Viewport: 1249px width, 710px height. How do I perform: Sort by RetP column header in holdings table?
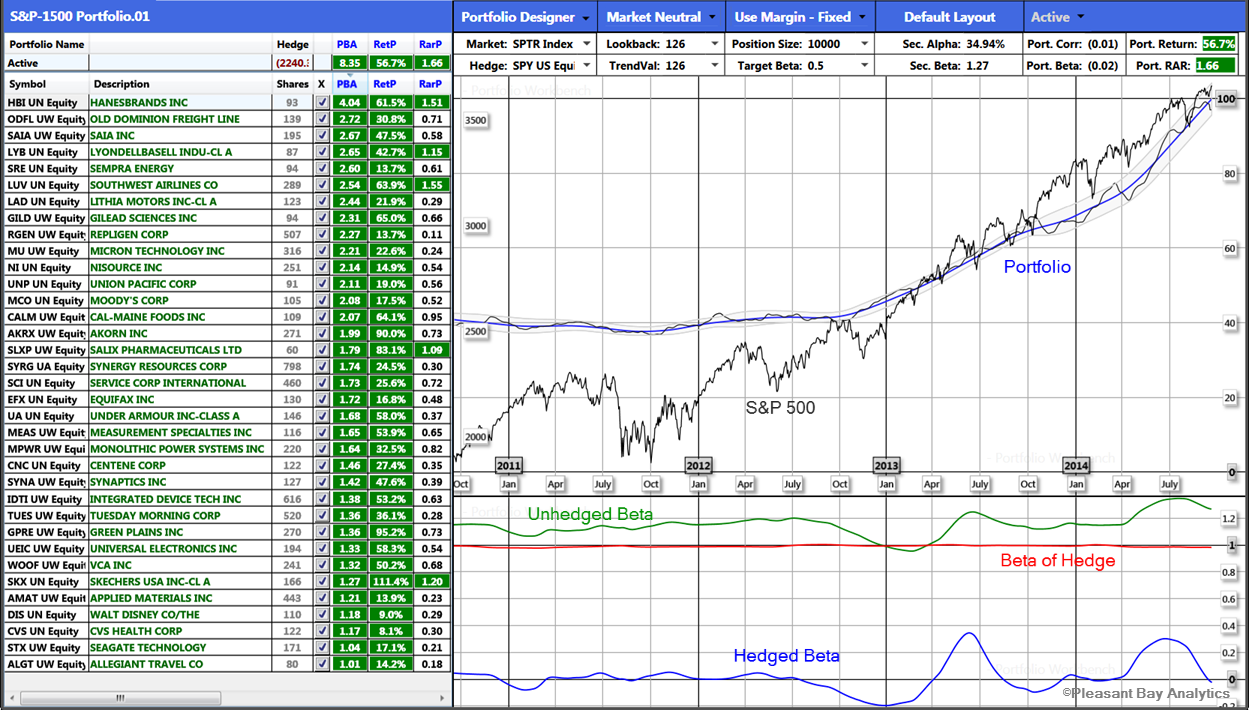click(389, 84)
